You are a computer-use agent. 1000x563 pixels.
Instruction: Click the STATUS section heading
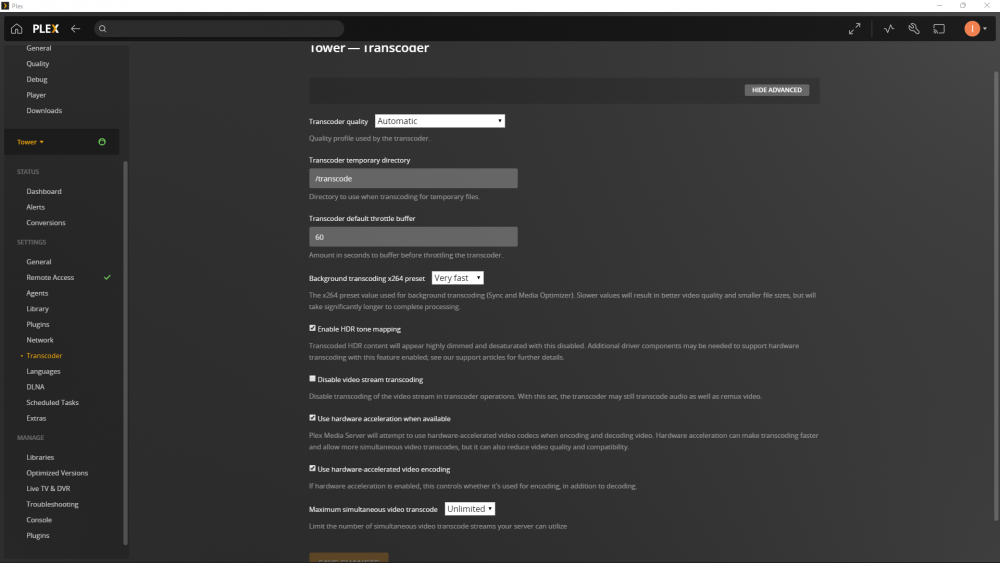tap(28, 172)
